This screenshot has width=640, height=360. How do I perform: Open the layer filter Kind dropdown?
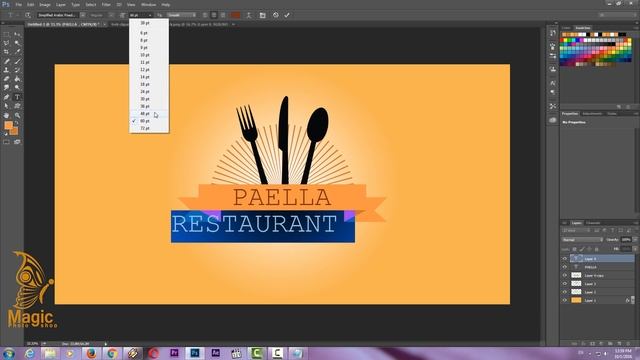[576, 231]
